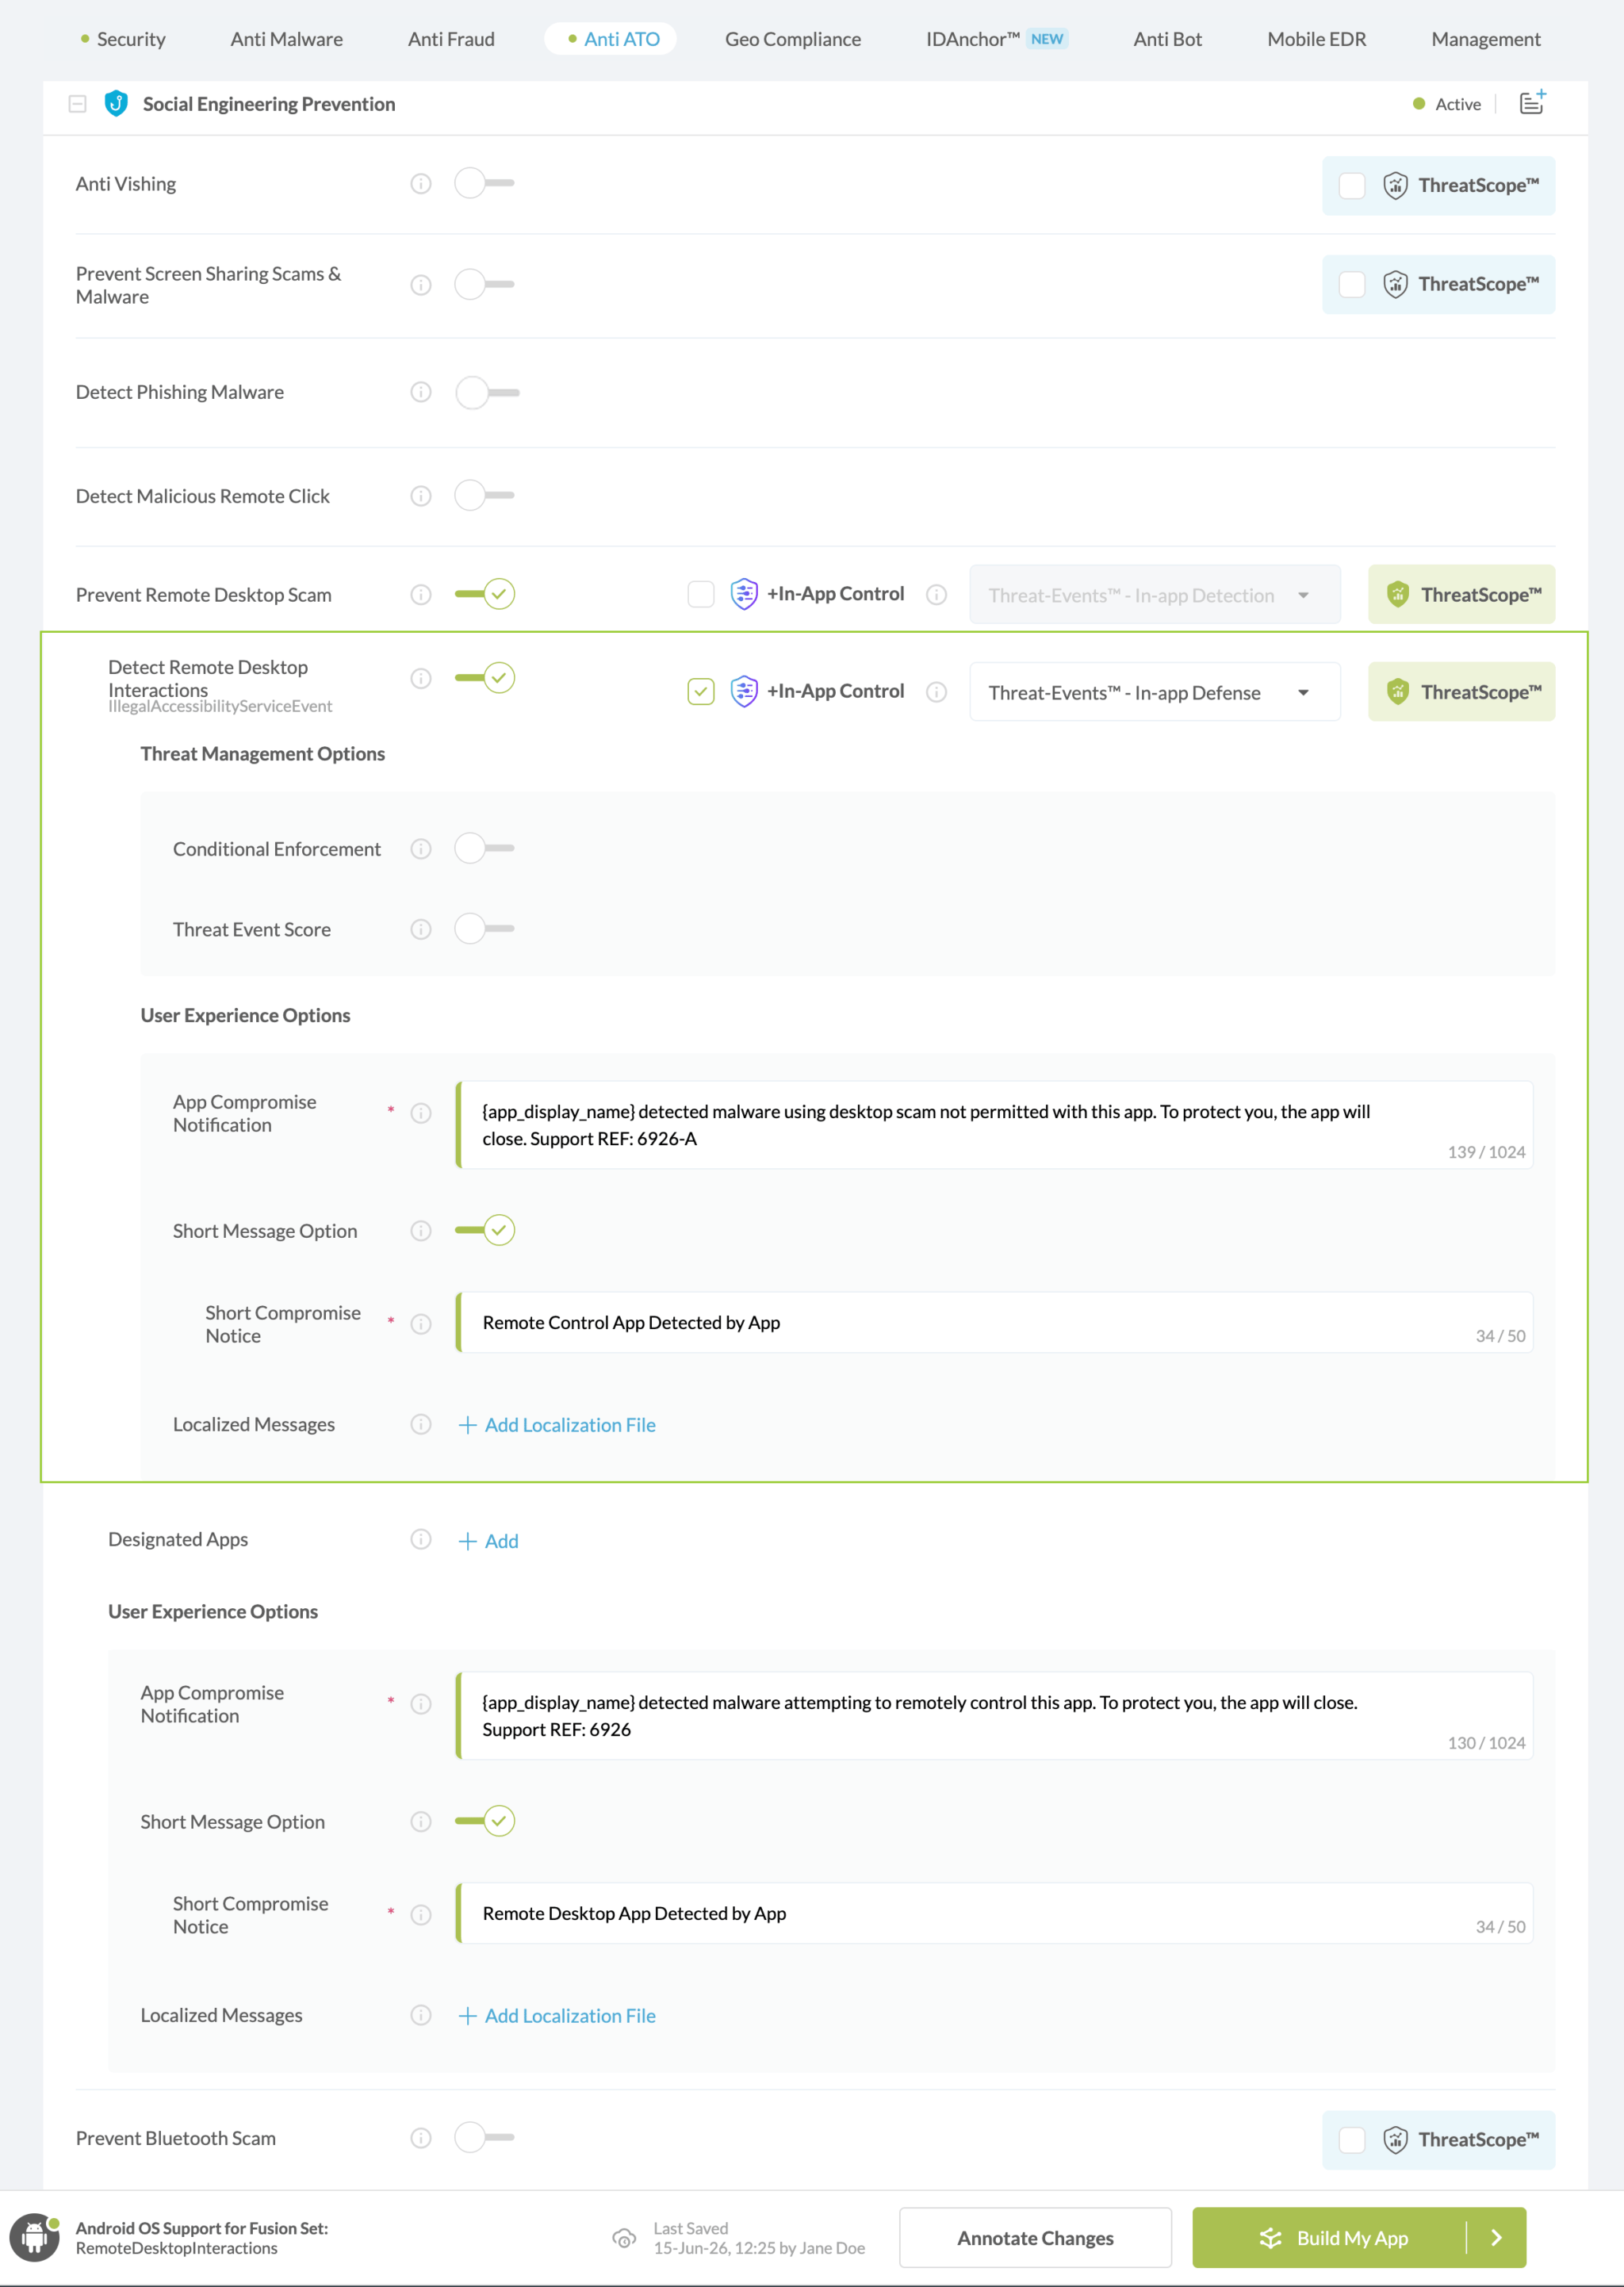The width and height of the screenshot is (1624, 2287).
Task: Show info for Designated Apps
Action: pos(421,1540)
